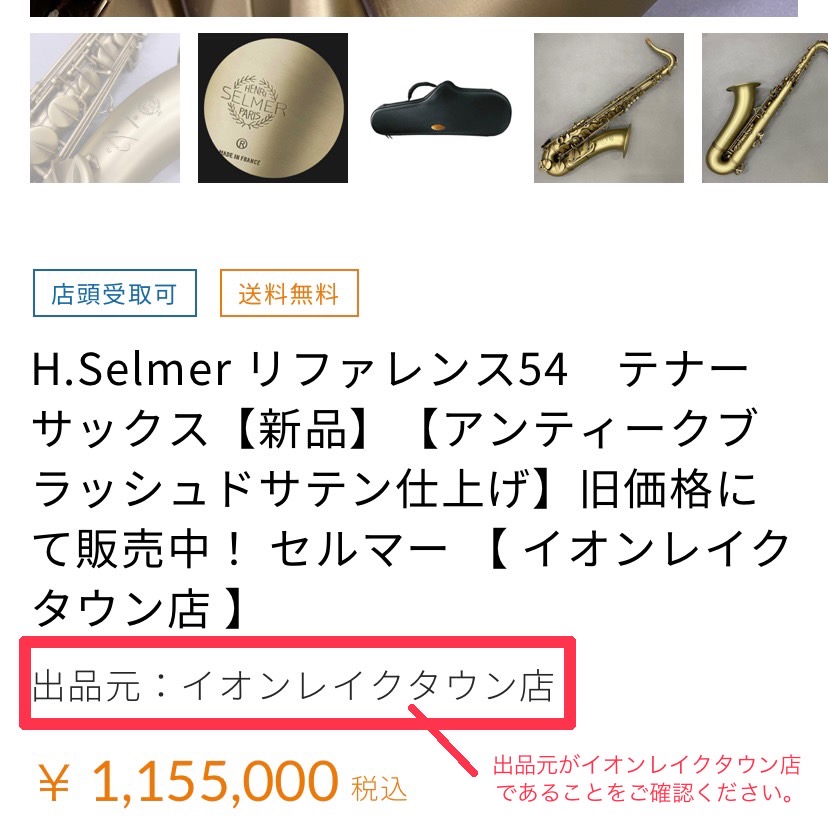The height and width of the screenshot is (828, 828).
Task: Click the blue 店頭受取可 badge
Action: 115,293
